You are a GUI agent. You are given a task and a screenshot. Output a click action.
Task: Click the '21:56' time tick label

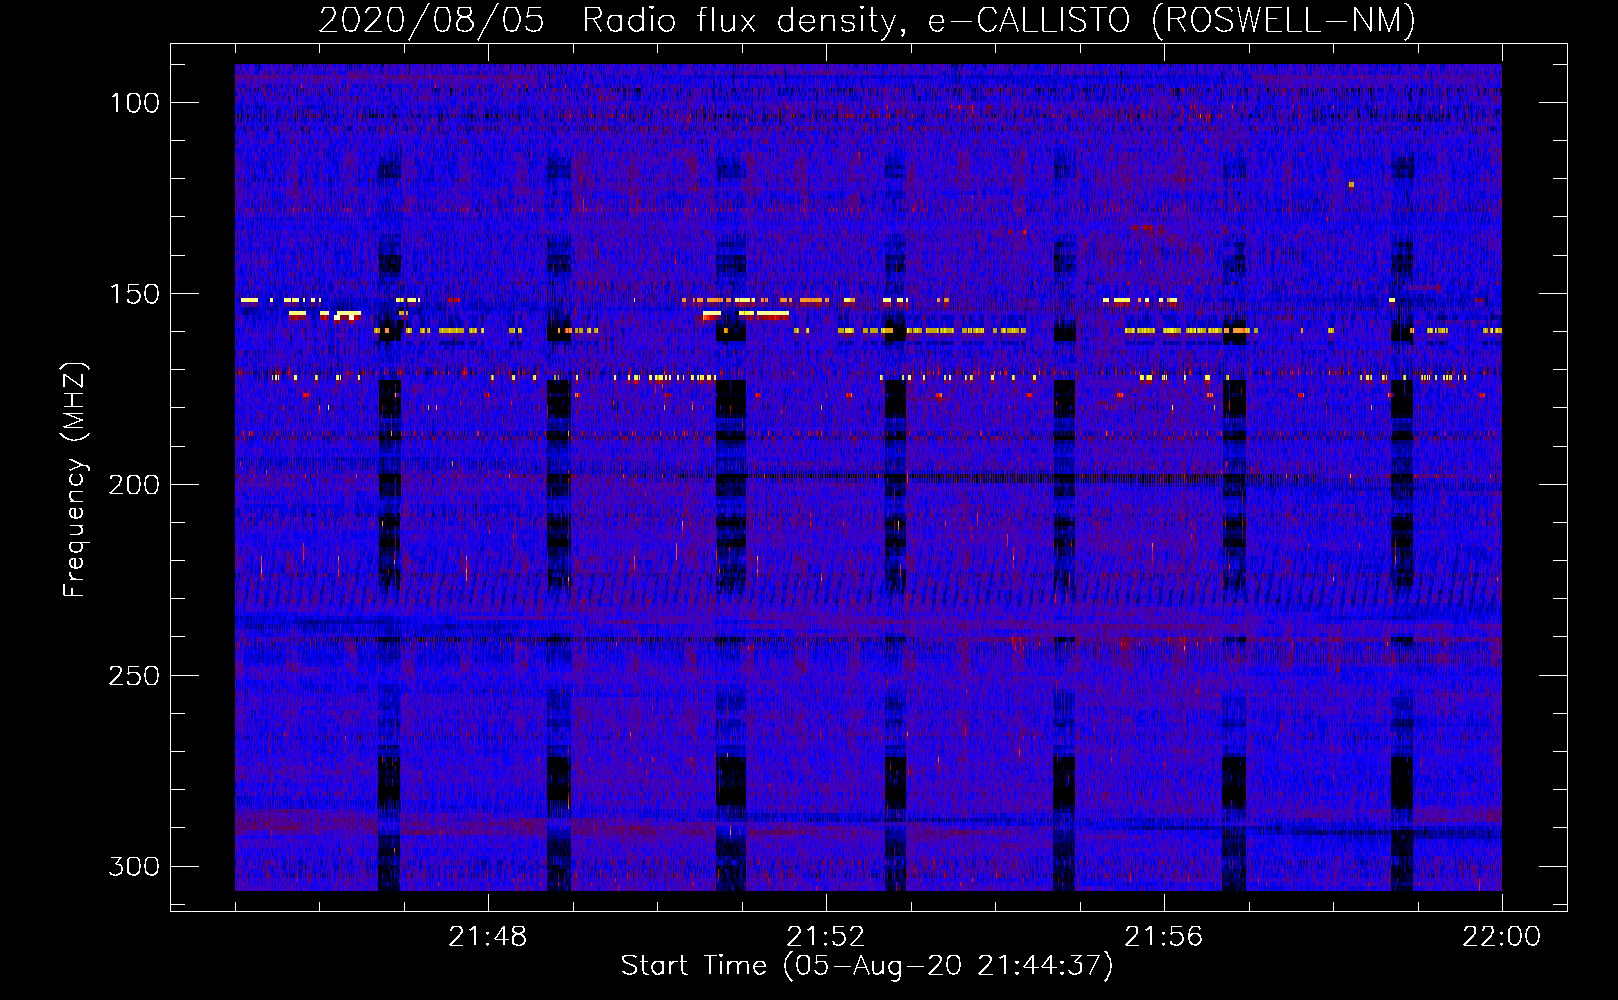coord(1164,937)
